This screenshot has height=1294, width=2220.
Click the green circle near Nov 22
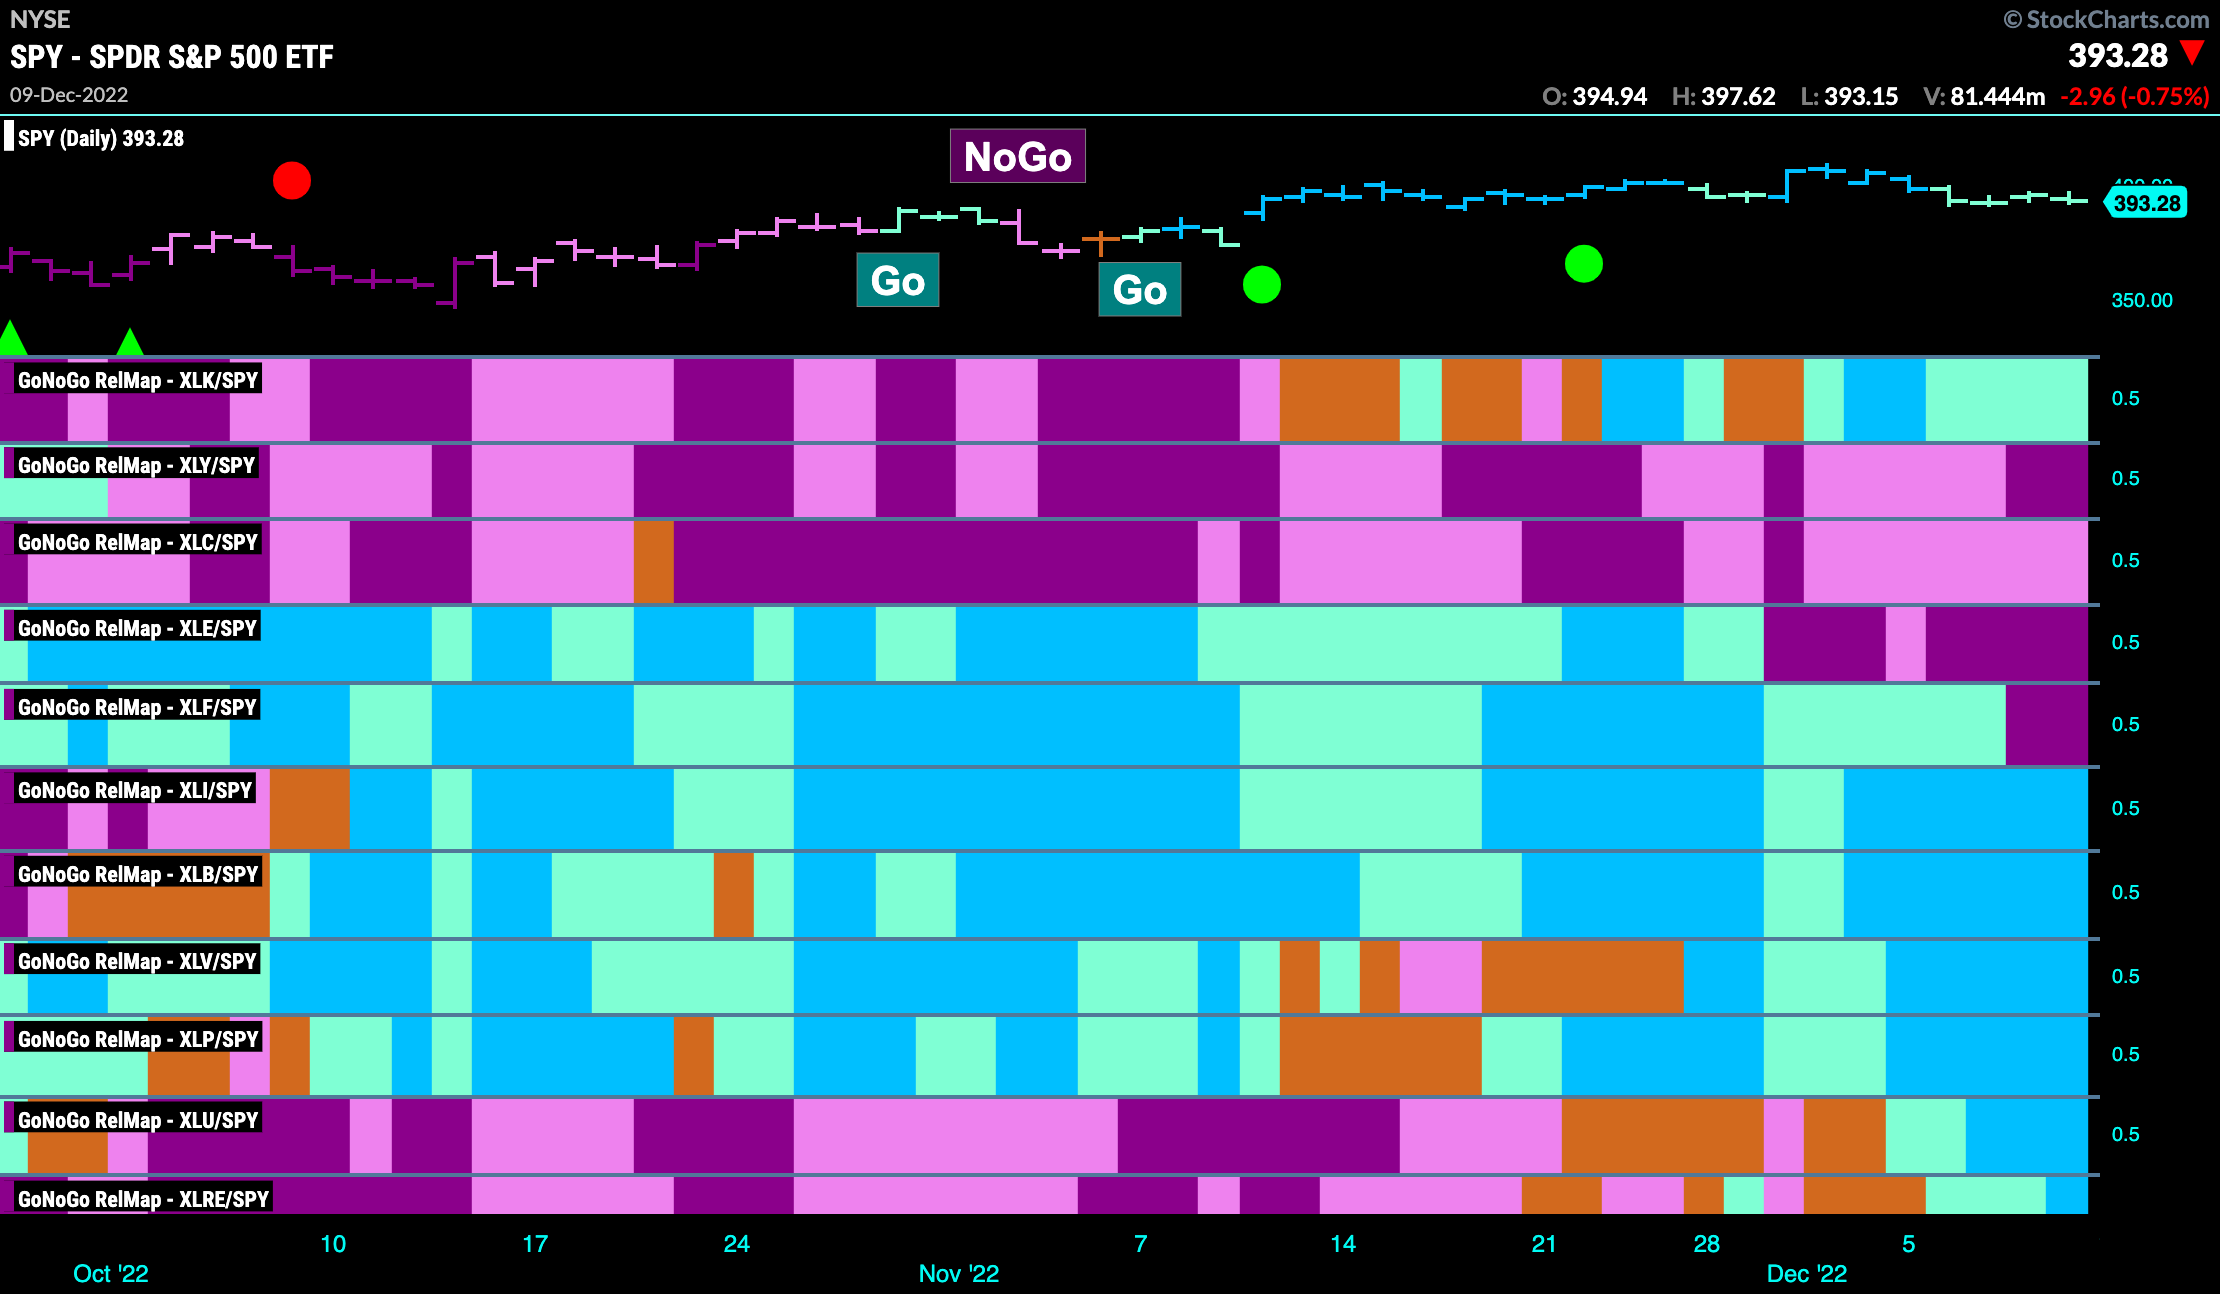[x=1584, y=264]
